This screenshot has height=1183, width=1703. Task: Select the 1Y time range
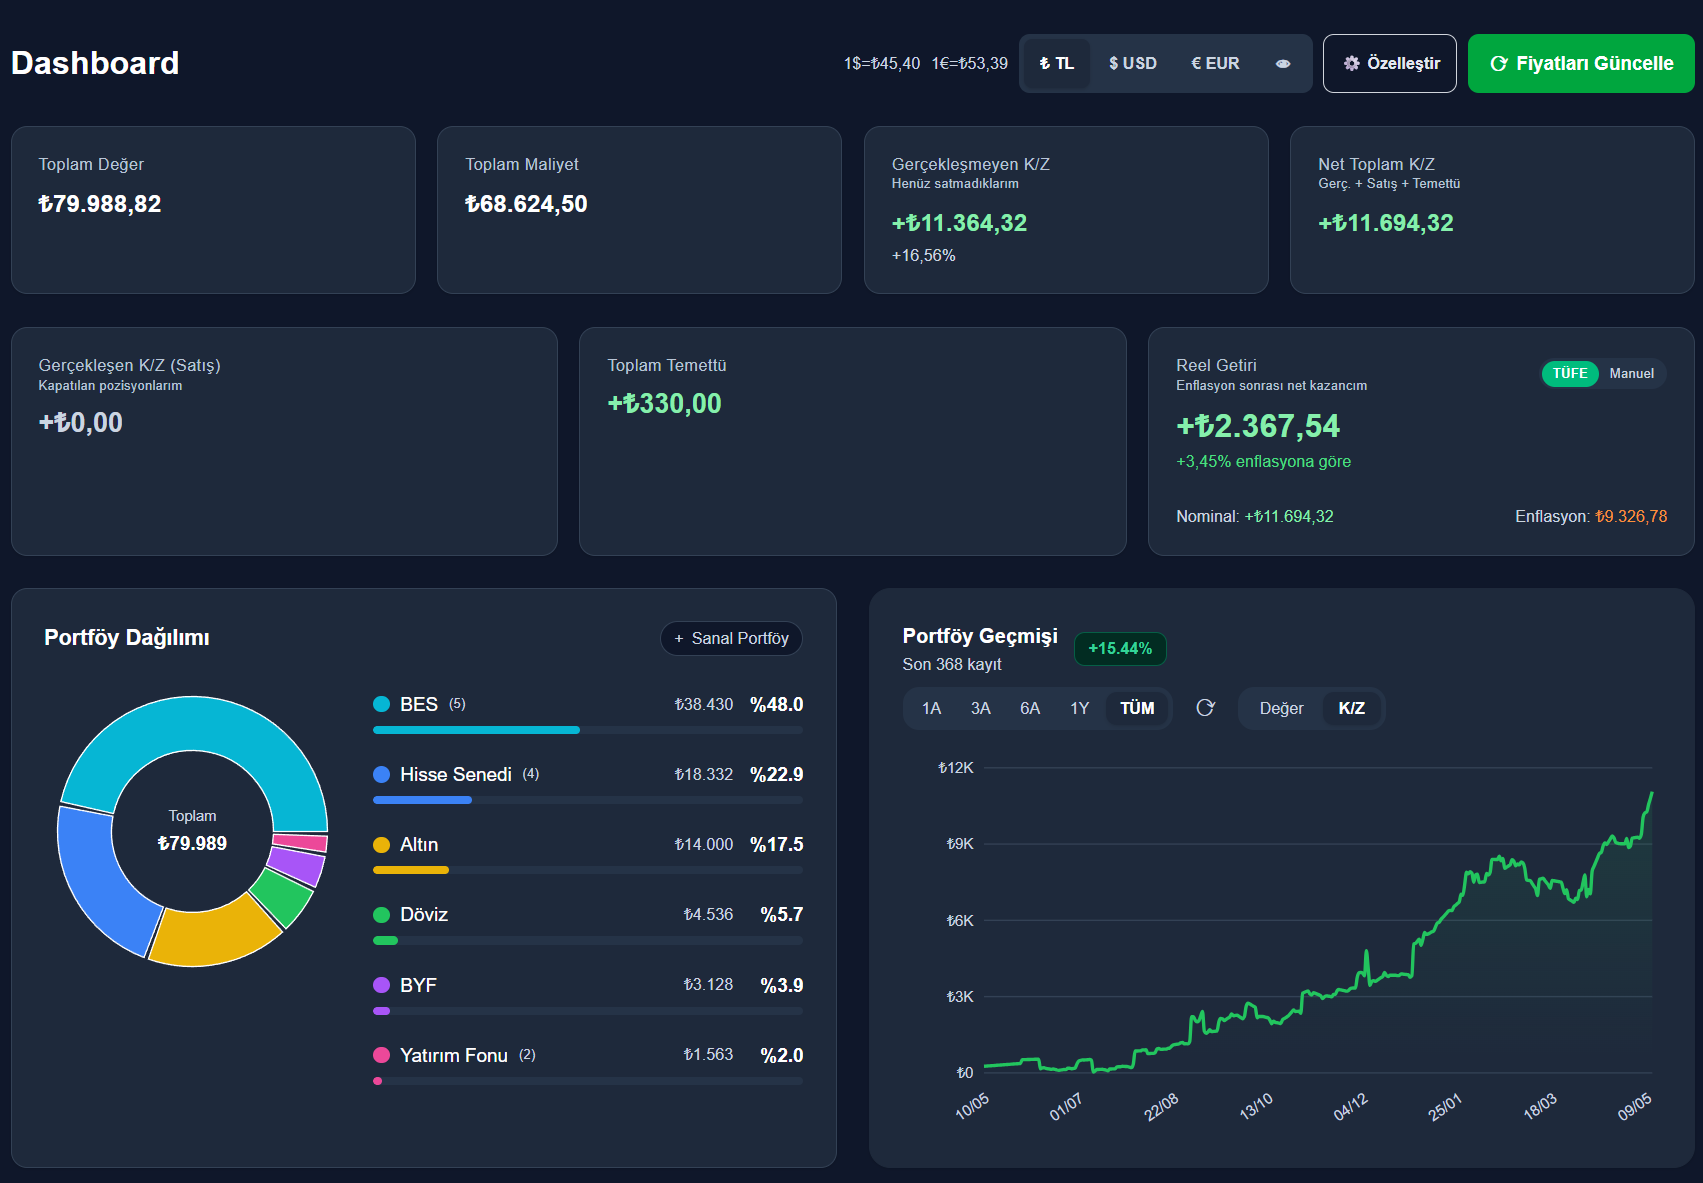coord(1080,708)
